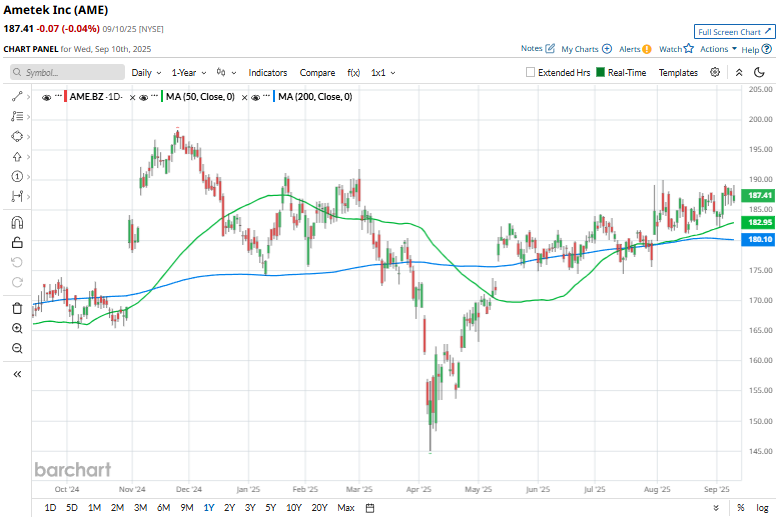Switch to dark mode moon icon
Viewport: 777px width, 522px height.
(759, 72)
